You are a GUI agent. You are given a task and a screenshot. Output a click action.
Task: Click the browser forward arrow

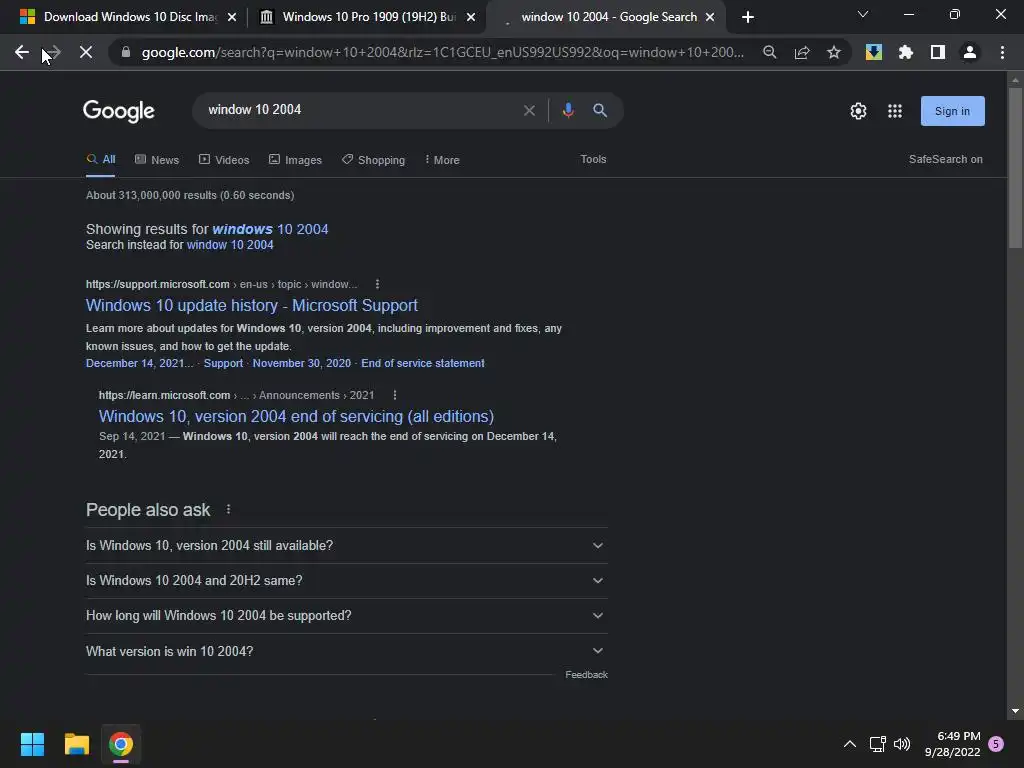point(53,52)
